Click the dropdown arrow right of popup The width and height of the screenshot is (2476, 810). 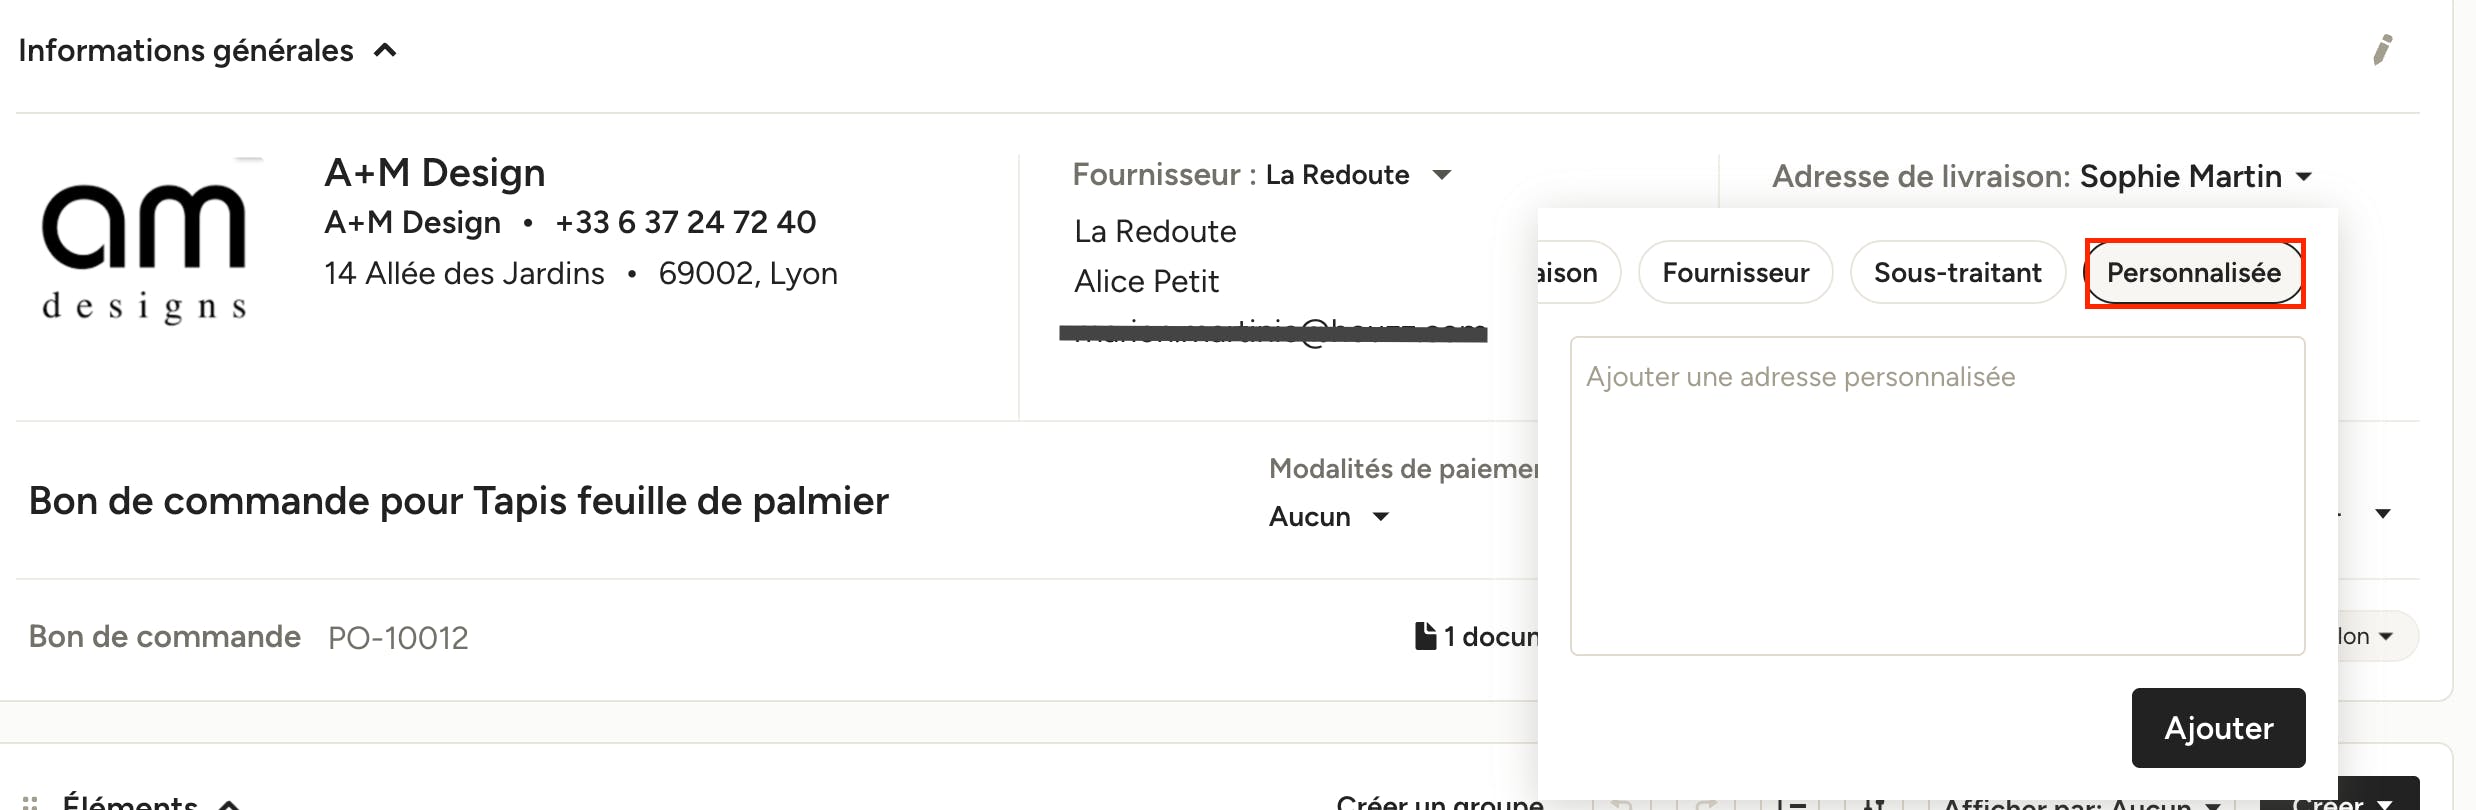(2383, 514)
